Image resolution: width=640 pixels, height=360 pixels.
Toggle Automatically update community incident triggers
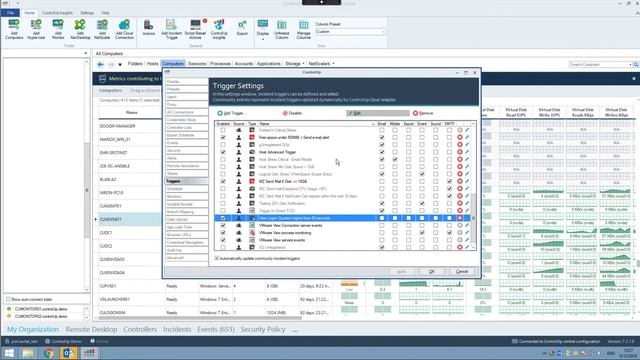[217, 258]
